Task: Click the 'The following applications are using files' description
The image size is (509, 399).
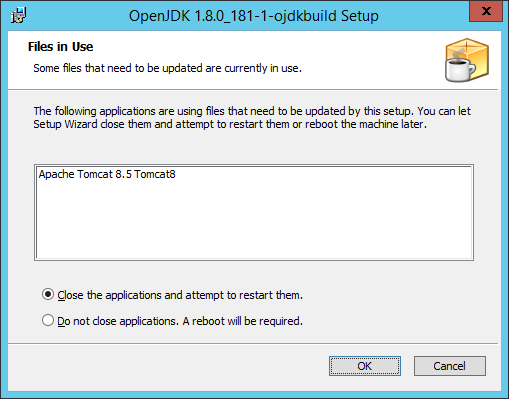Action: coord(252,111)
